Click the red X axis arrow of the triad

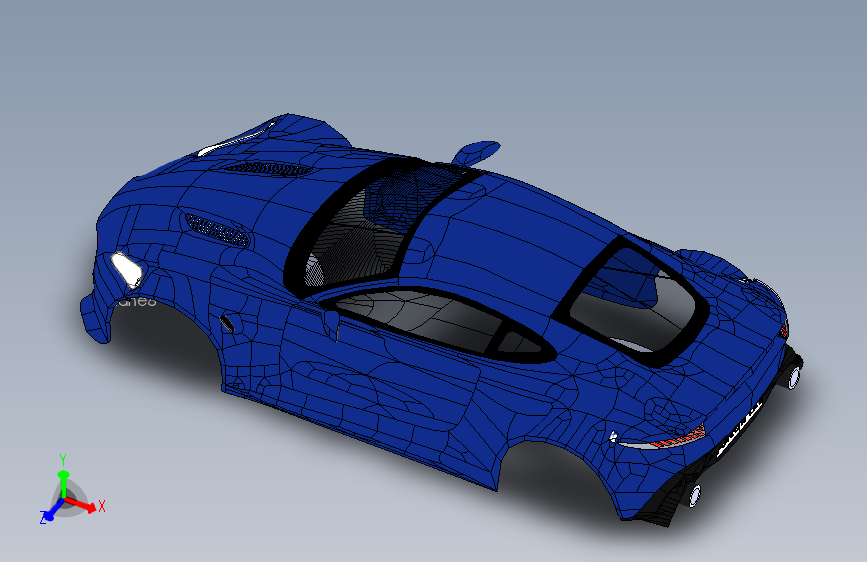pos(83,504)
